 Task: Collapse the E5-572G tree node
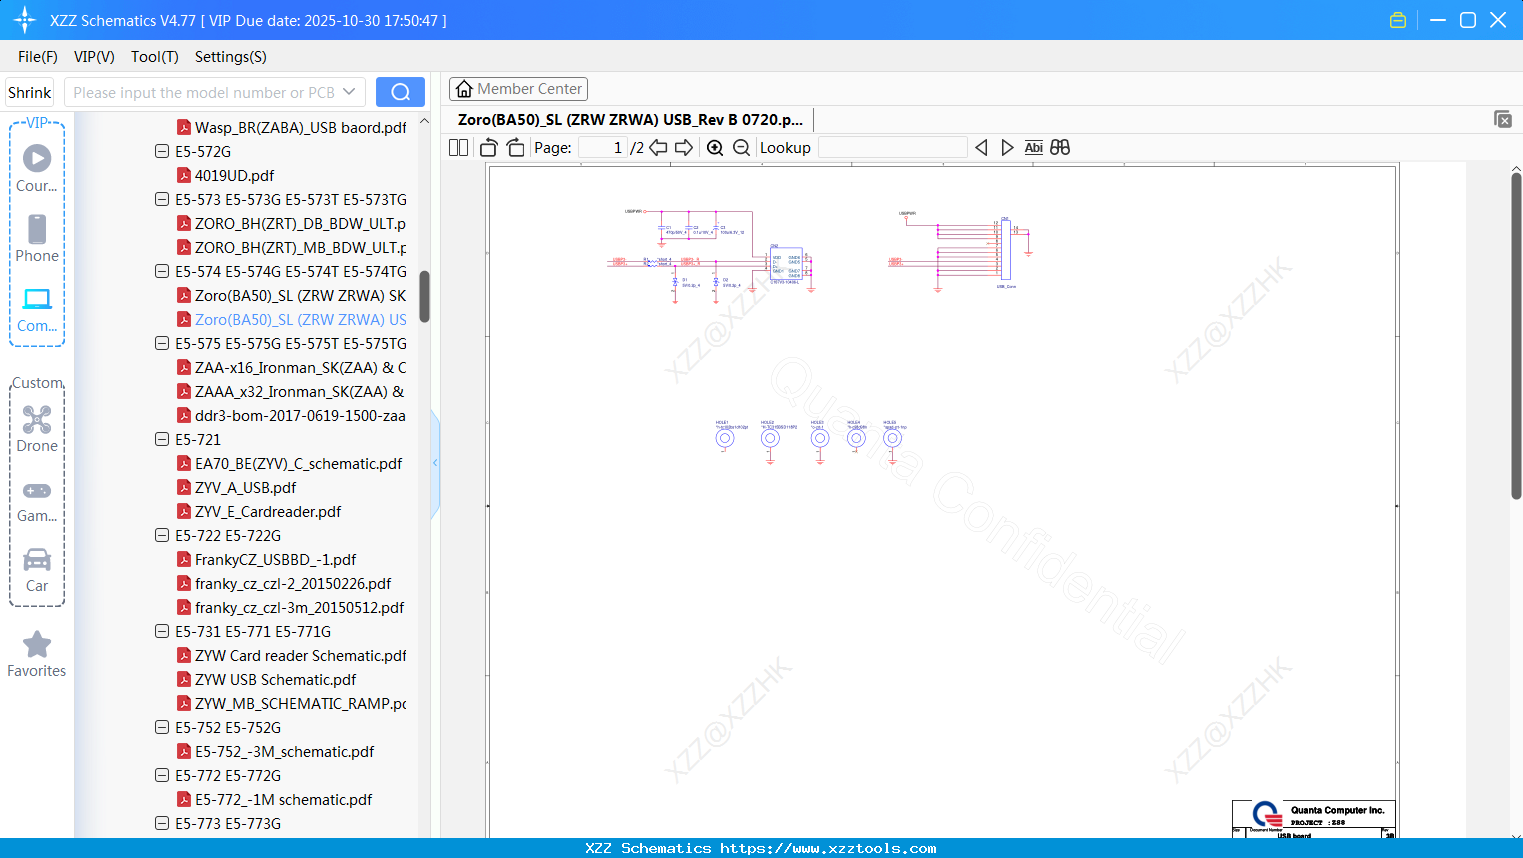[x=162, y=151]
